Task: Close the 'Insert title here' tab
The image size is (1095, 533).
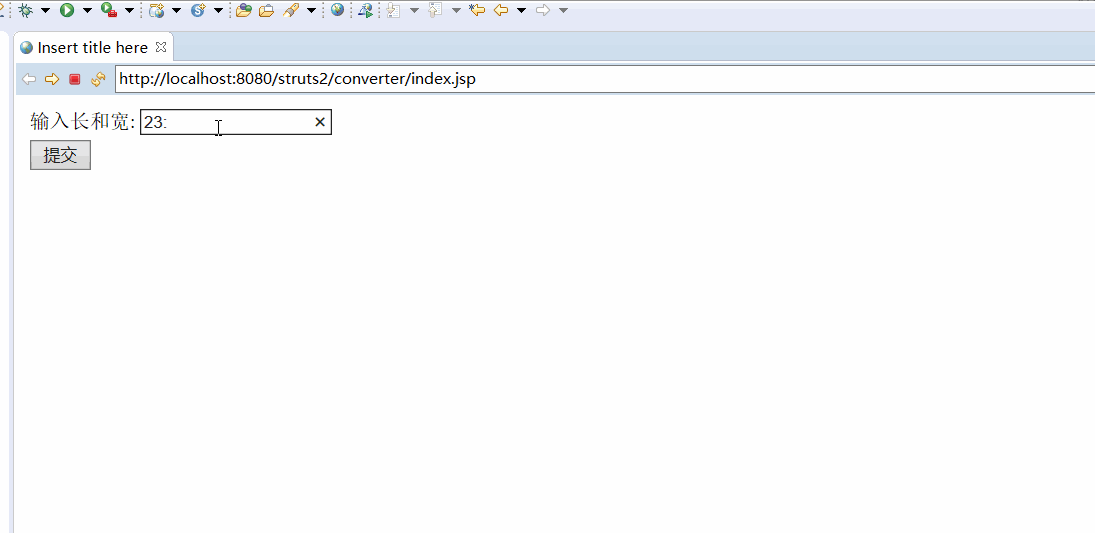Action: pos(161,47)
